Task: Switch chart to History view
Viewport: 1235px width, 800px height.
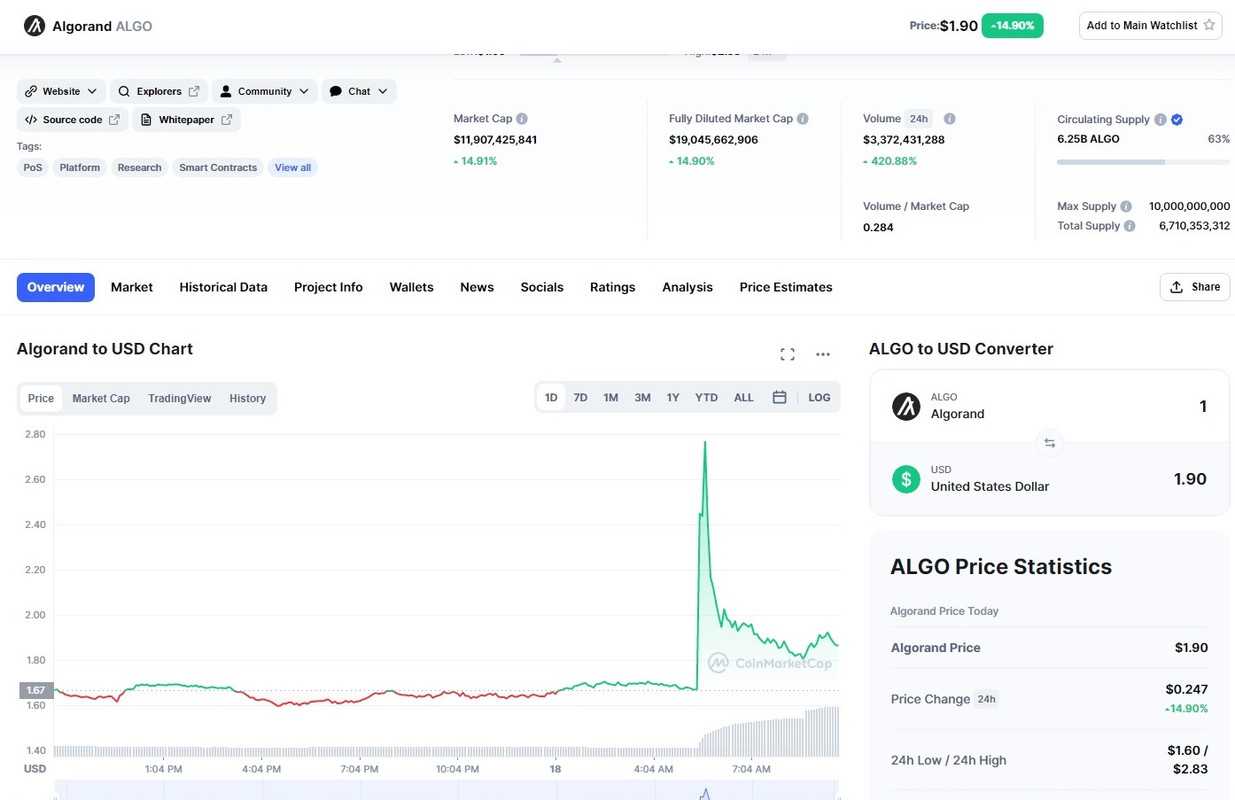Action: pyautogui.click(x=248, y=398)
